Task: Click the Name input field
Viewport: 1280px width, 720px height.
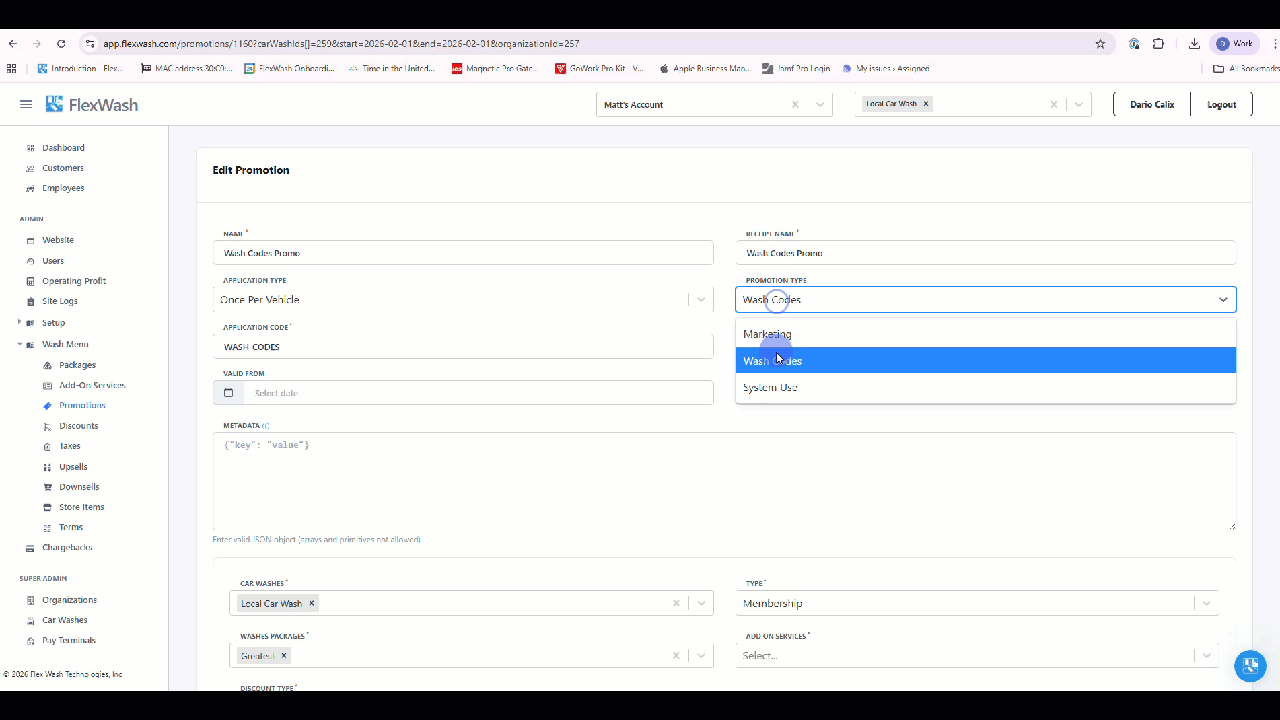Action: (x=463, y=253)
